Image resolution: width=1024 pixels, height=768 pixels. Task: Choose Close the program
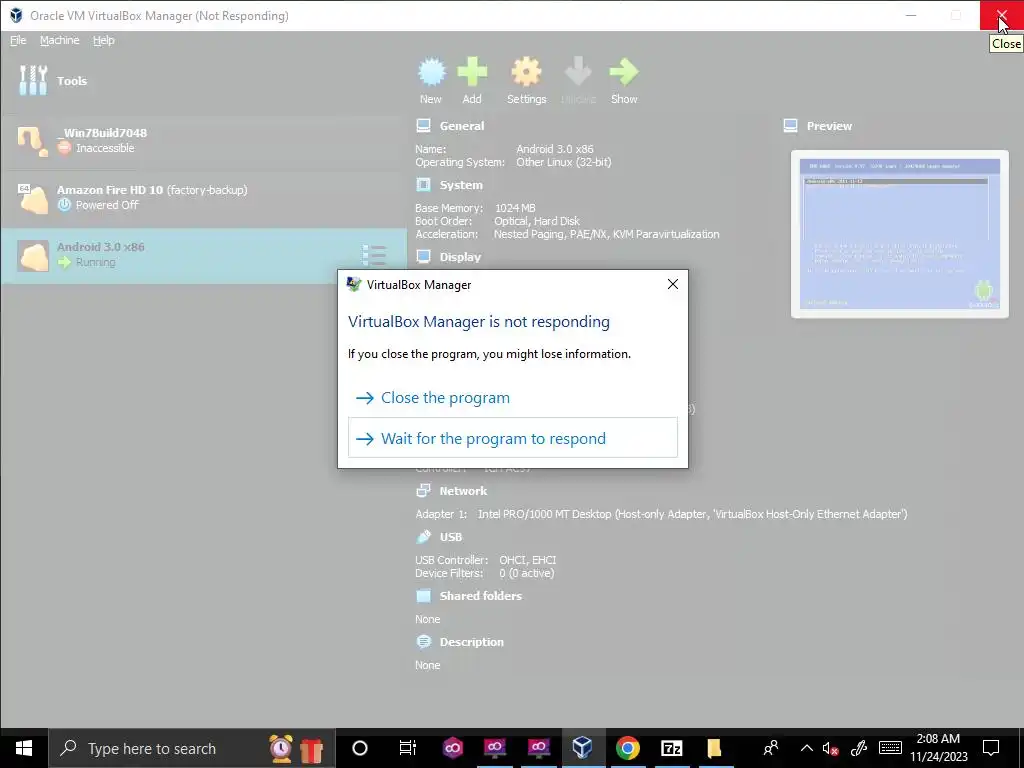[513, 398]
